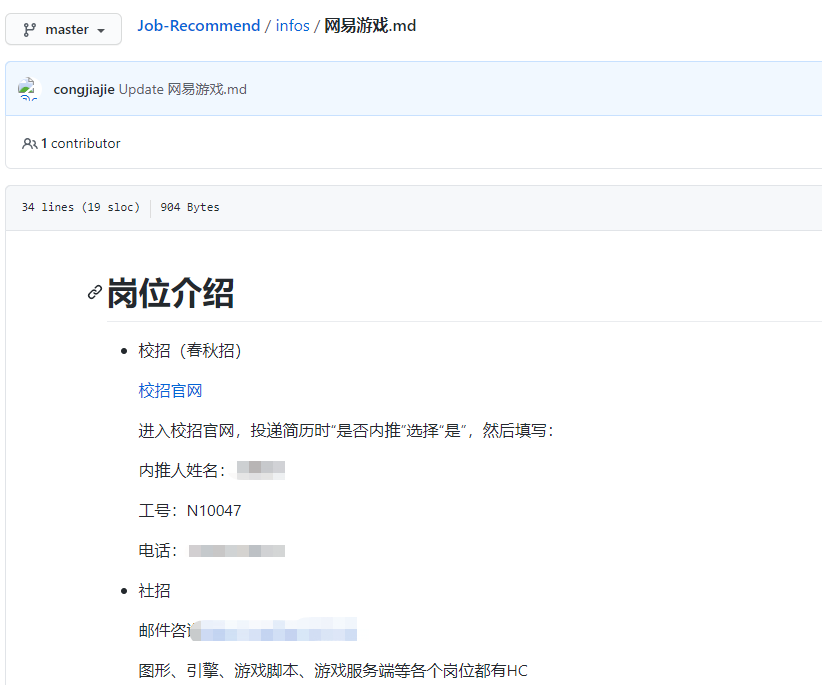Click the 图形、引擎、游戏脚本 HC line
Viewport: 822px width, 685px height.
click(333, 671)
